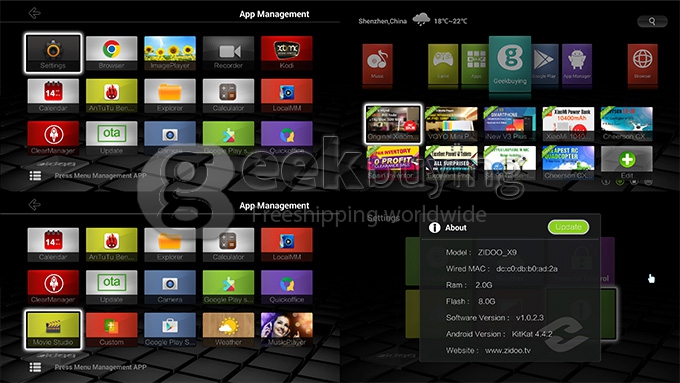Open Quickoffice in lower App Management screen

(287, 287)
